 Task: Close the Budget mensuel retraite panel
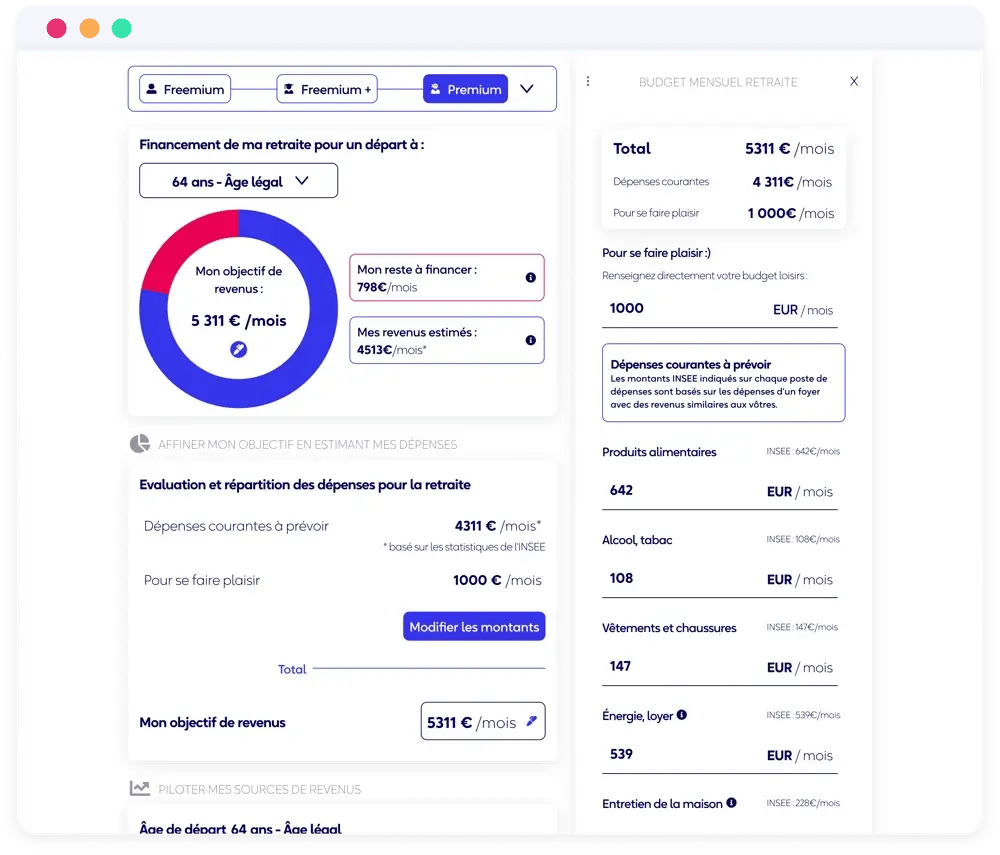(853, 82)
